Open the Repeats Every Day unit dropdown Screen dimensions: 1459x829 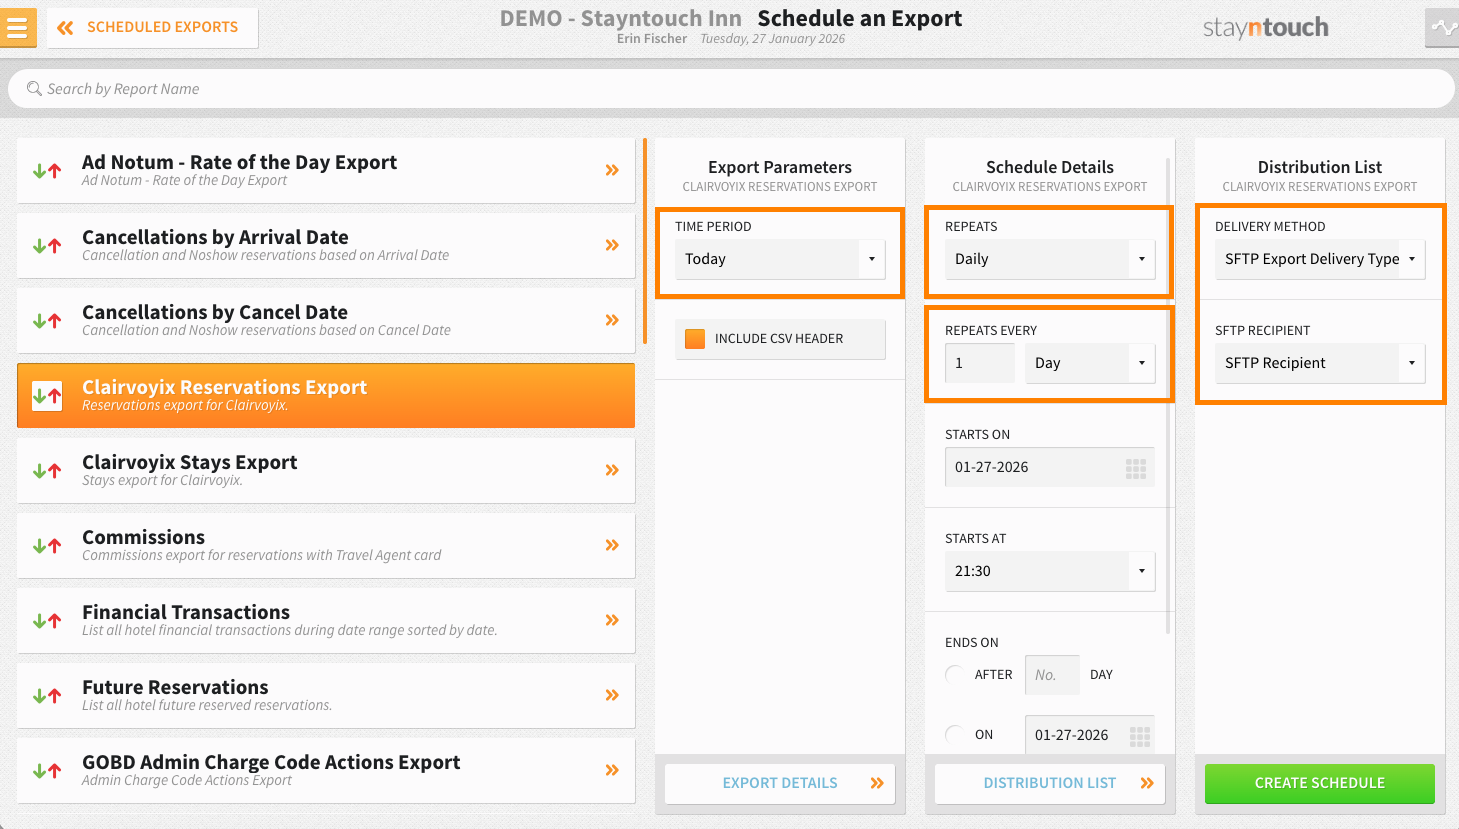coord(1090,363)
